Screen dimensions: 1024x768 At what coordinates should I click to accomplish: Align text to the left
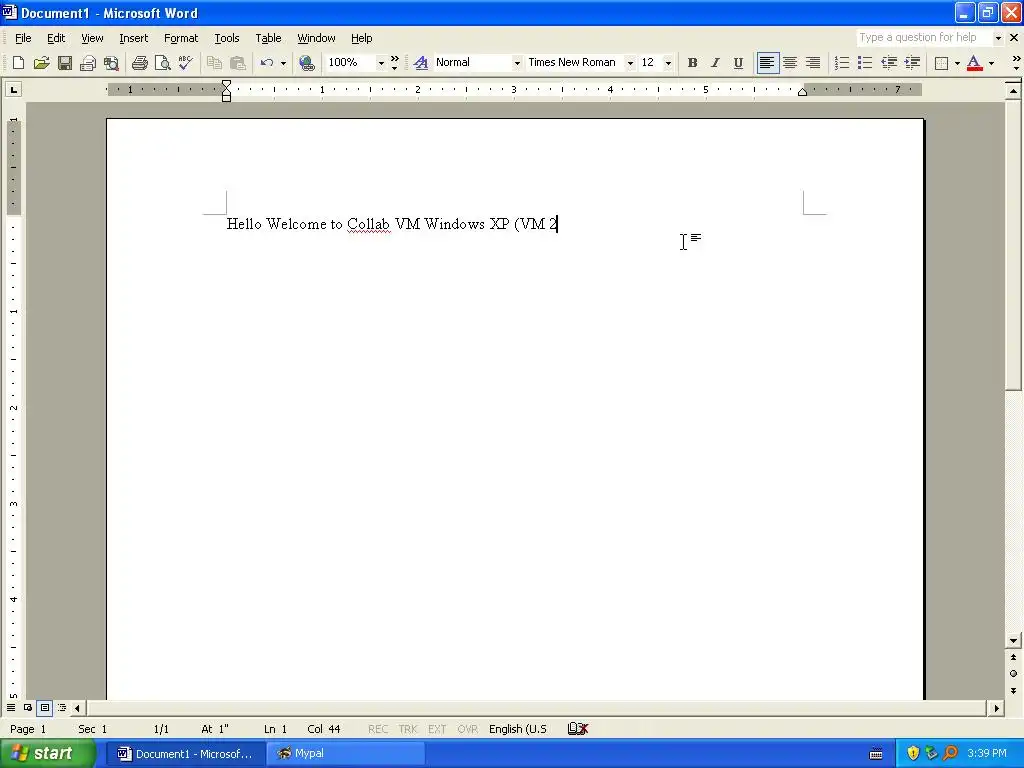click(x=767, y=63)
